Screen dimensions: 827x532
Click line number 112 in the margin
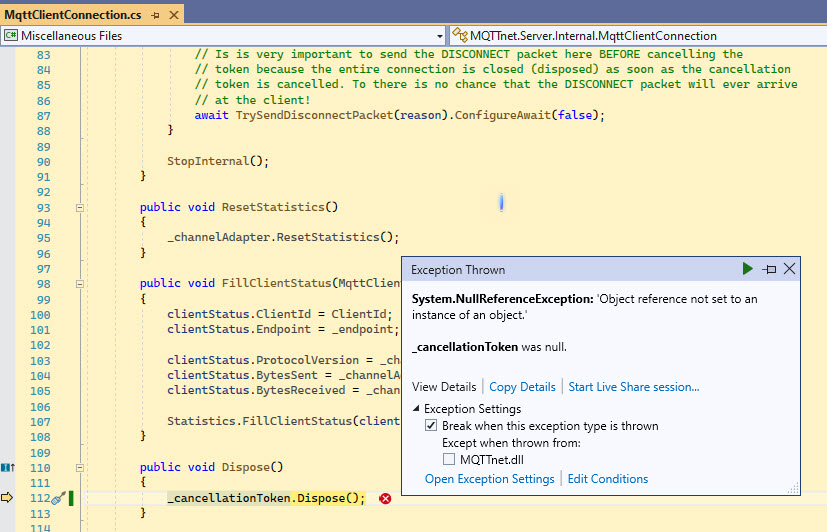[x=40, y=498]
